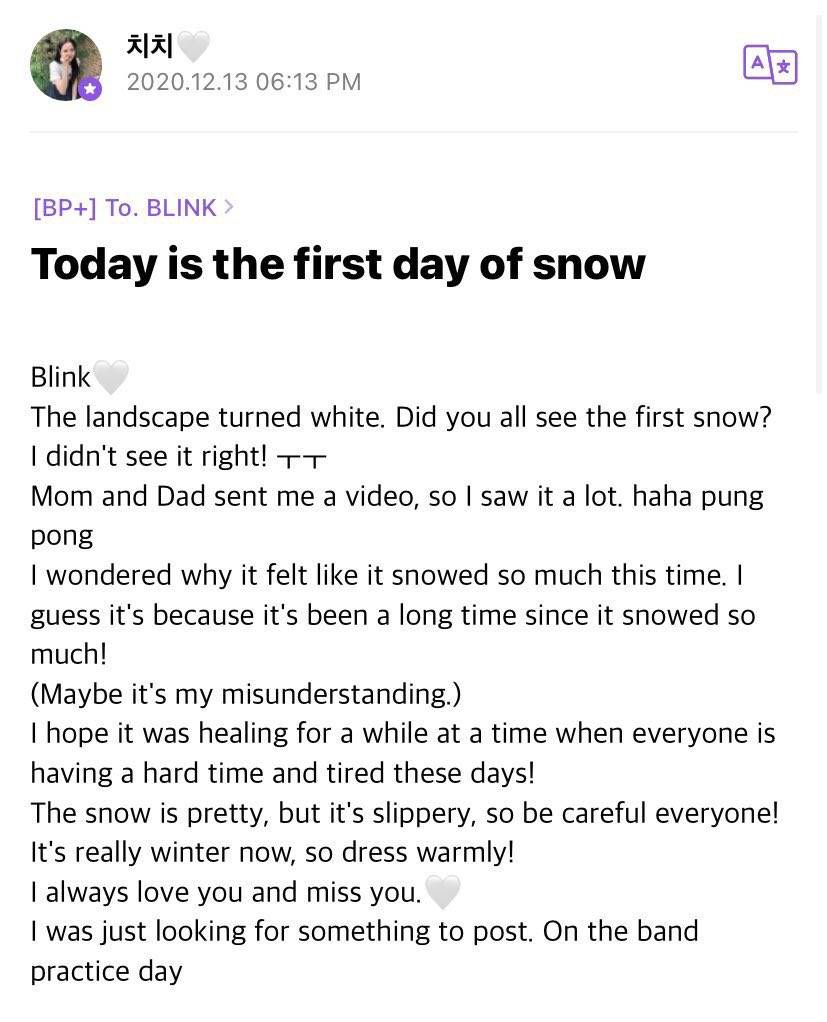Click the ㅜㅜ crying emoticon
The image size is (827, 1022).
[301, 458]
